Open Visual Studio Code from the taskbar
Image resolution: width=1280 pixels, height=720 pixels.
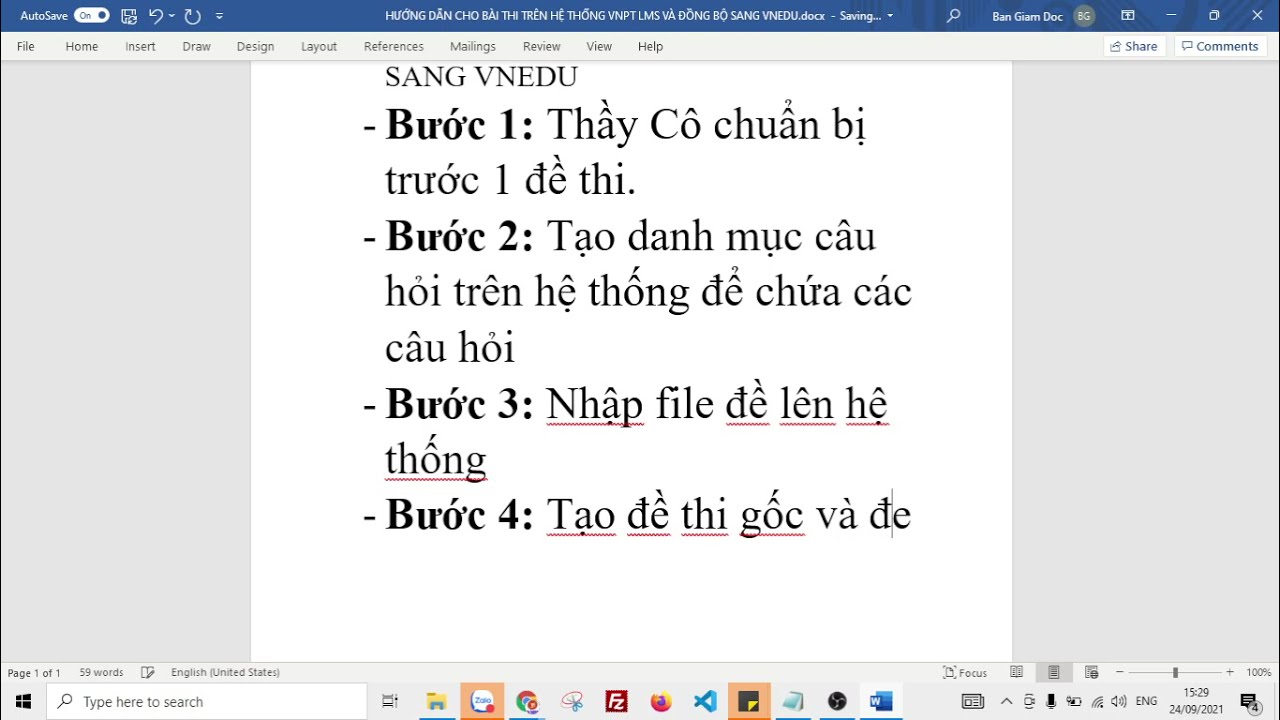tap(705, 702)
